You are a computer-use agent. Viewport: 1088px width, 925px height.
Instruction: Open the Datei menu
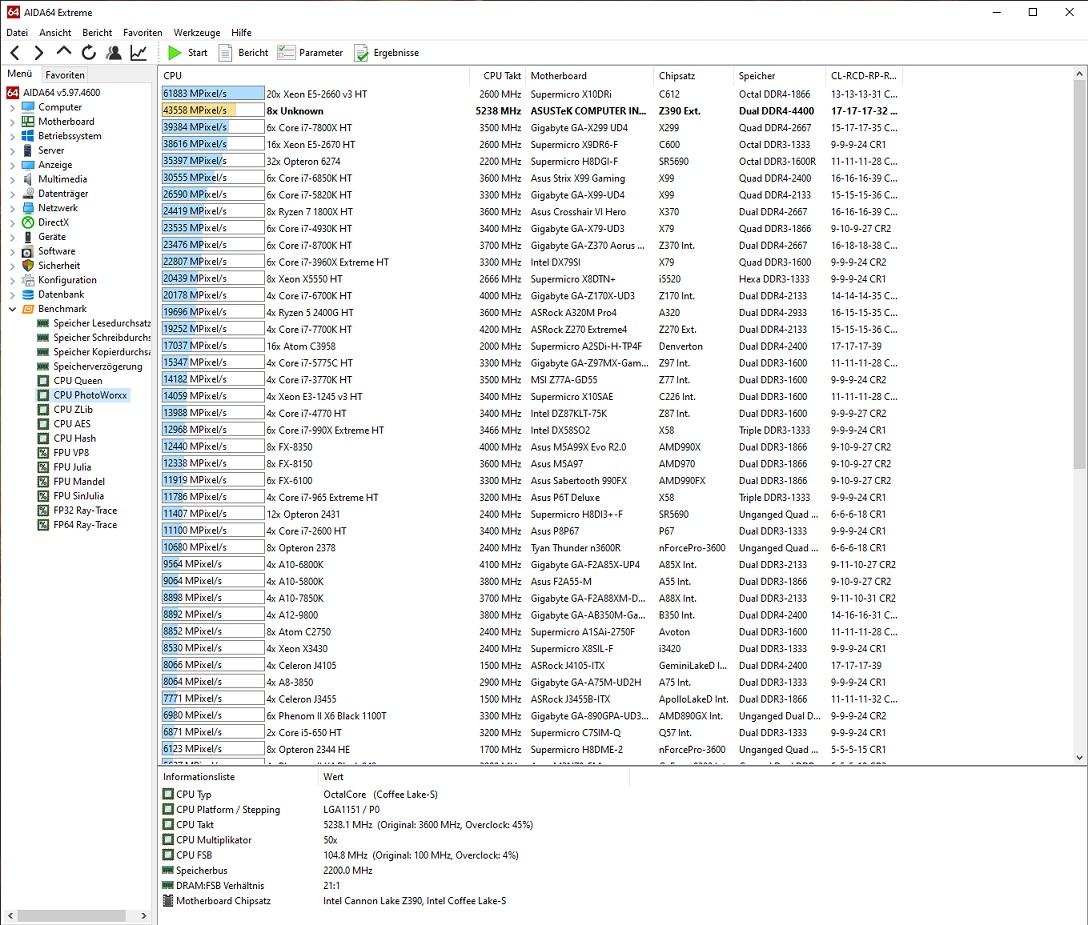(17, 33)
